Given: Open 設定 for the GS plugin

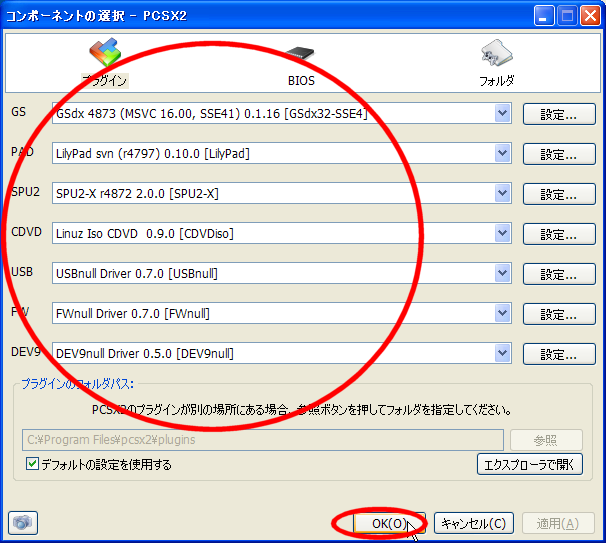Looking at the screenshot, I should (559, 114).
